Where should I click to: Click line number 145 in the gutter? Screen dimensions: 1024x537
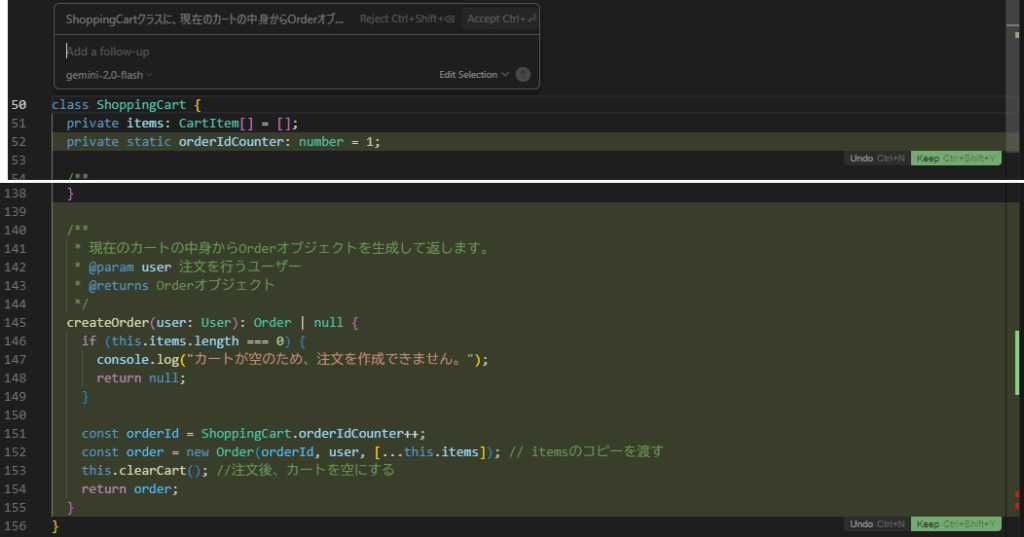pyautogui.click(x=15, y=323)
